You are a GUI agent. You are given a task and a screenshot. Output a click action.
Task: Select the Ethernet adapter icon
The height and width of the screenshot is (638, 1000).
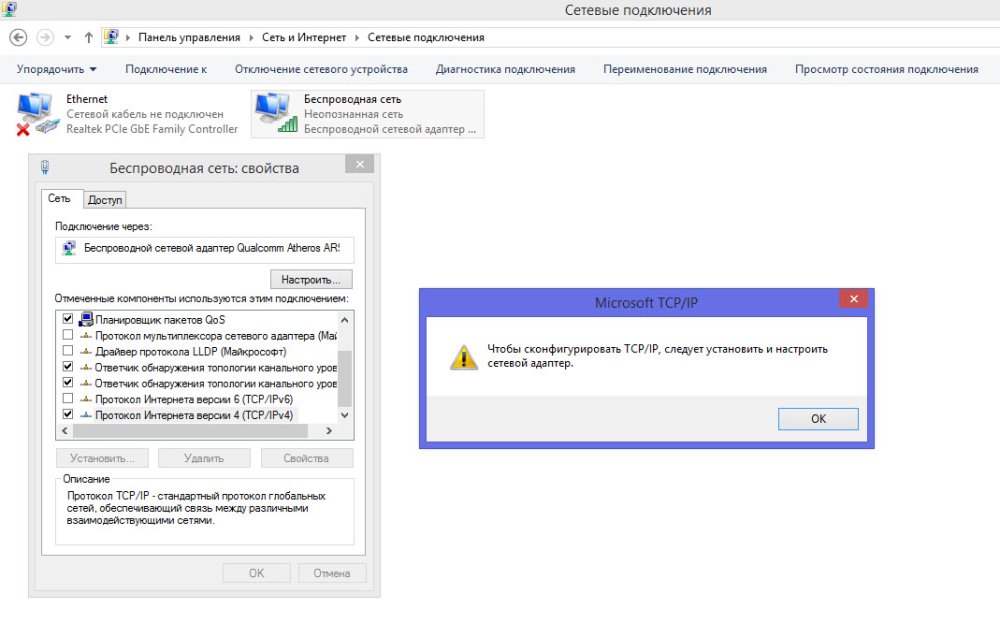[38, 113]
